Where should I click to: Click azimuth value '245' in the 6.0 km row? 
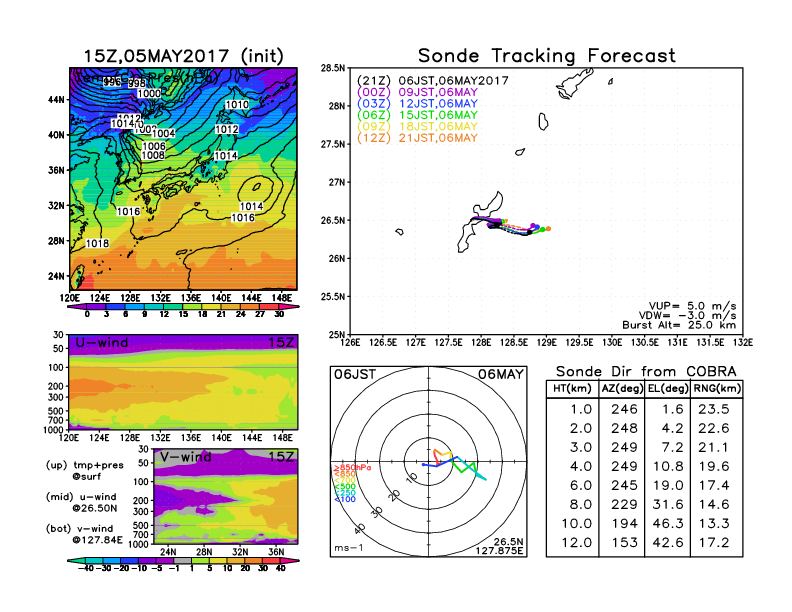[624, 486]
